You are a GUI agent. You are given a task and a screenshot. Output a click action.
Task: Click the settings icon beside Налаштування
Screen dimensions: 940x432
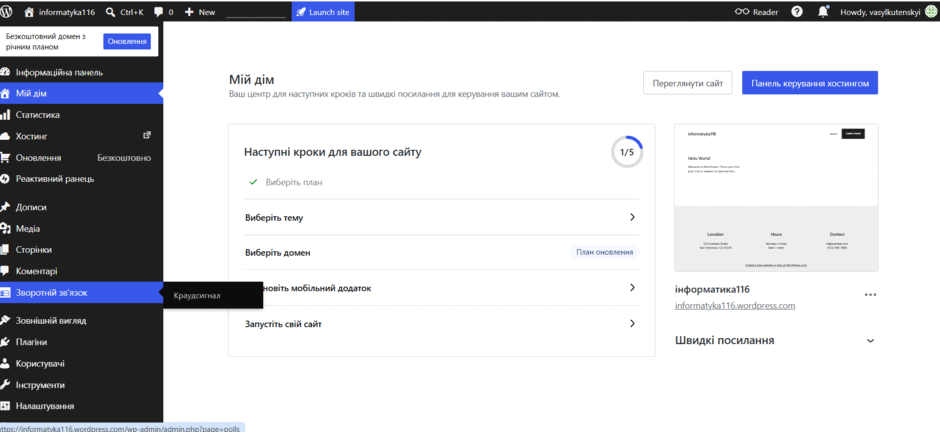(5, 406)
